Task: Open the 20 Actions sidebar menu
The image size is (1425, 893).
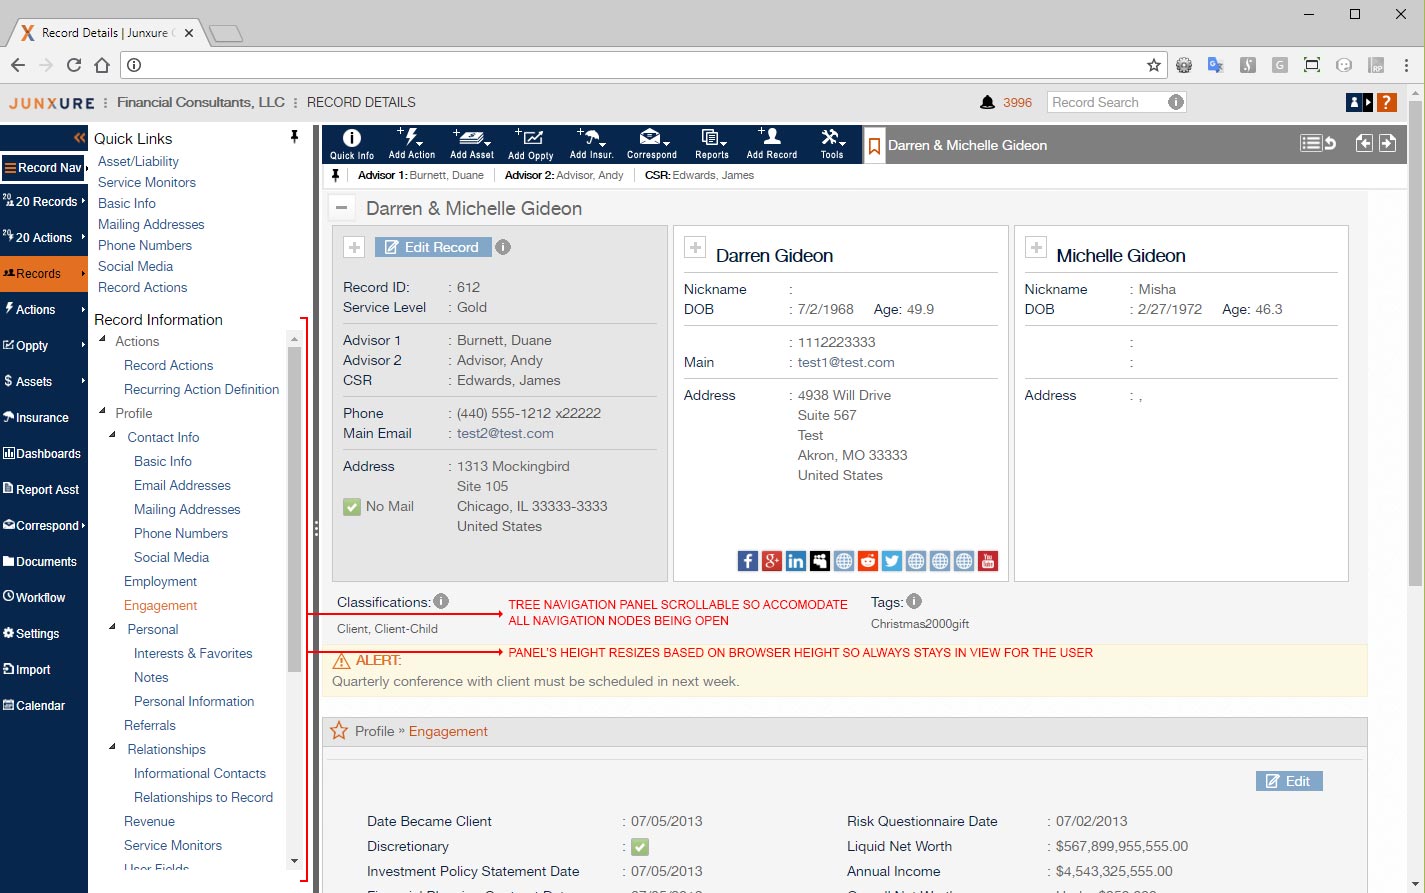Action: (44, 237)
